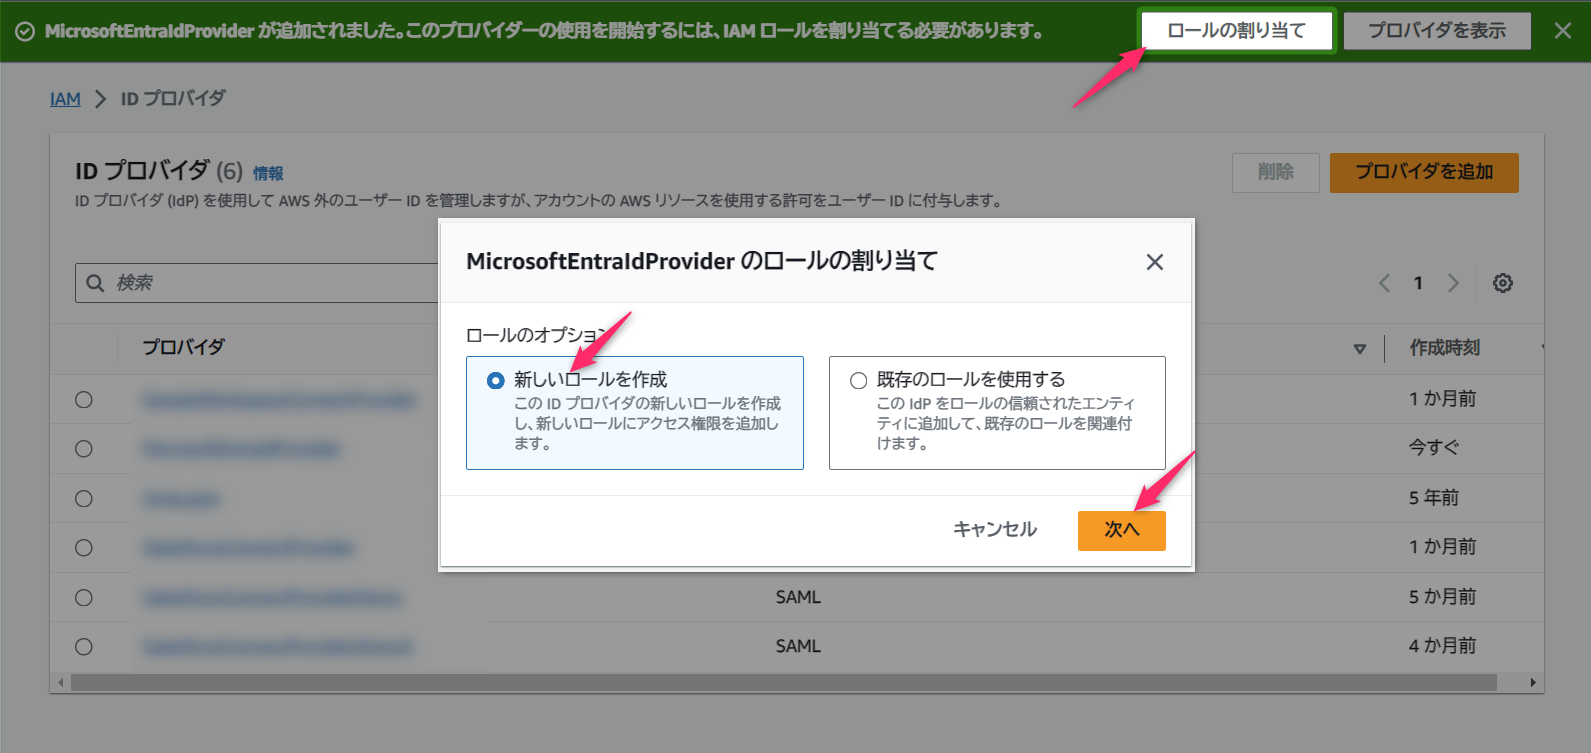Open table settings gear icon

coord(1503,283)
